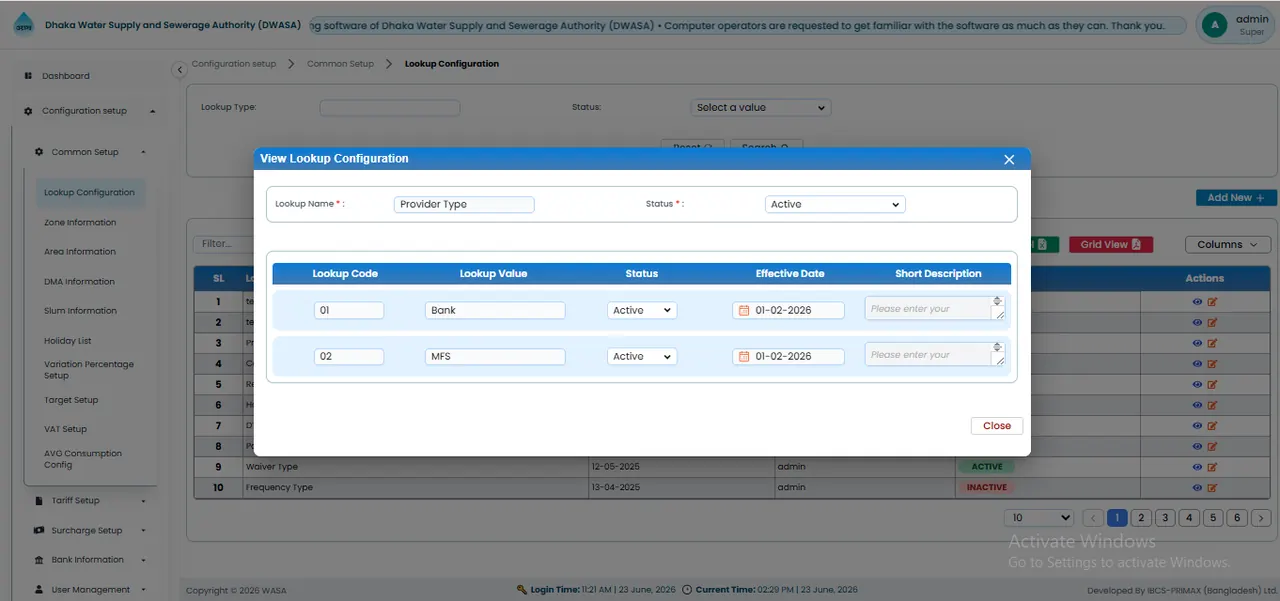Open Target Setup in the sidebar
The height and width of the screenshot is (601, 1280).
coord(71,400)
